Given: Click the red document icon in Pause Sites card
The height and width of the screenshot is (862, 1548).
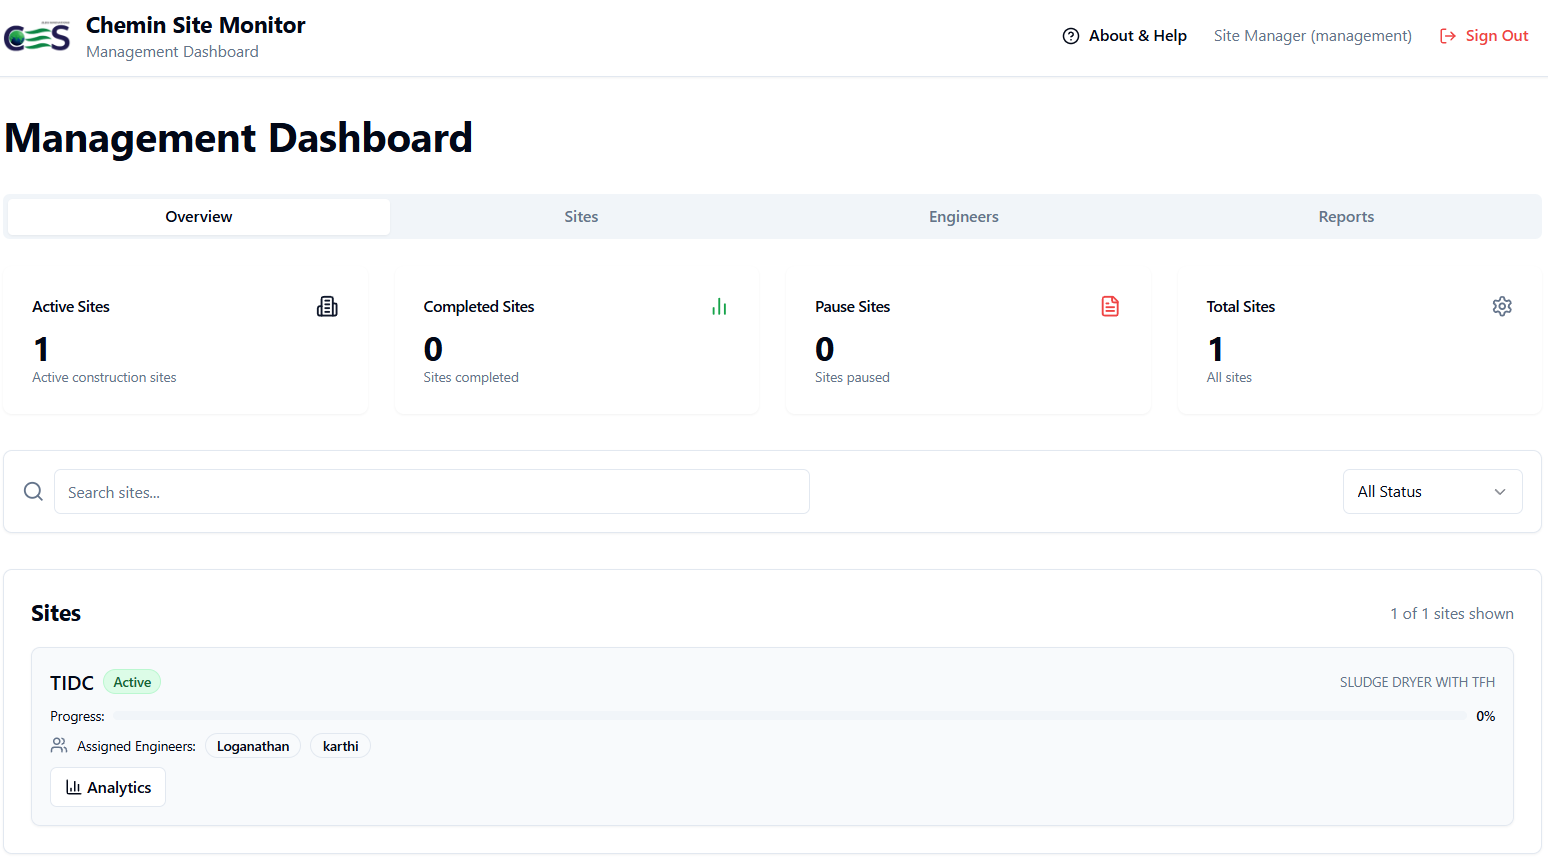Looking at the screenshot, I should click(x=1110, y=306).
